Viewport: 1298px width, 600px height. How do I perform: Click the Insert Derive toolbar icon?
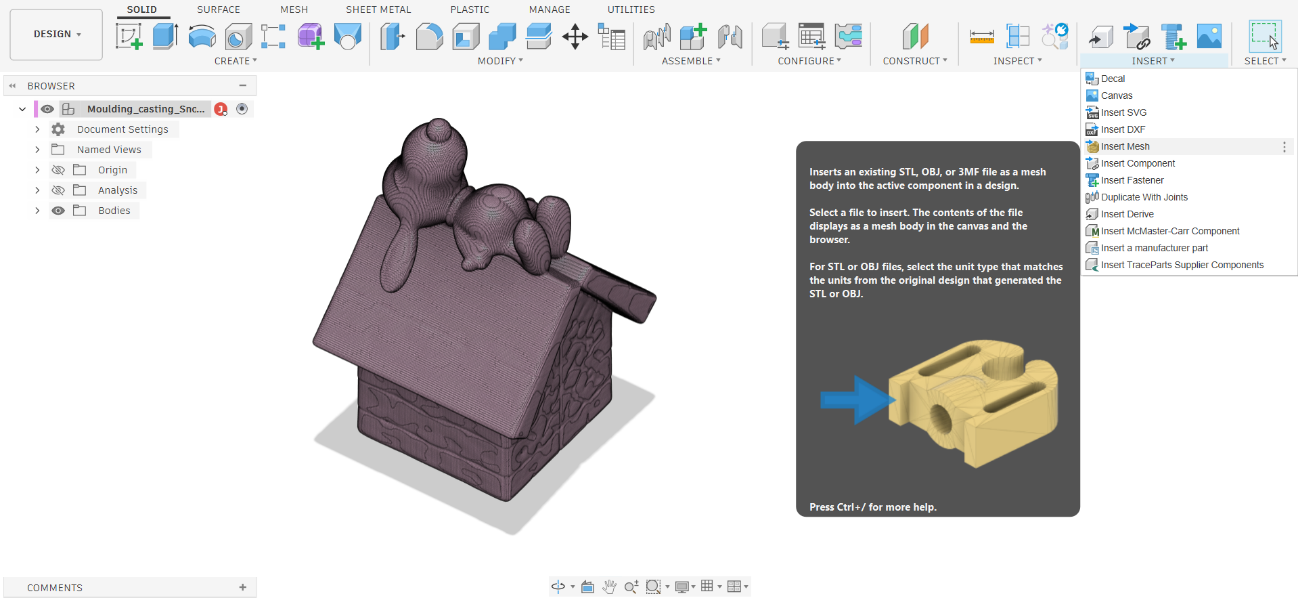point(1100,38)
